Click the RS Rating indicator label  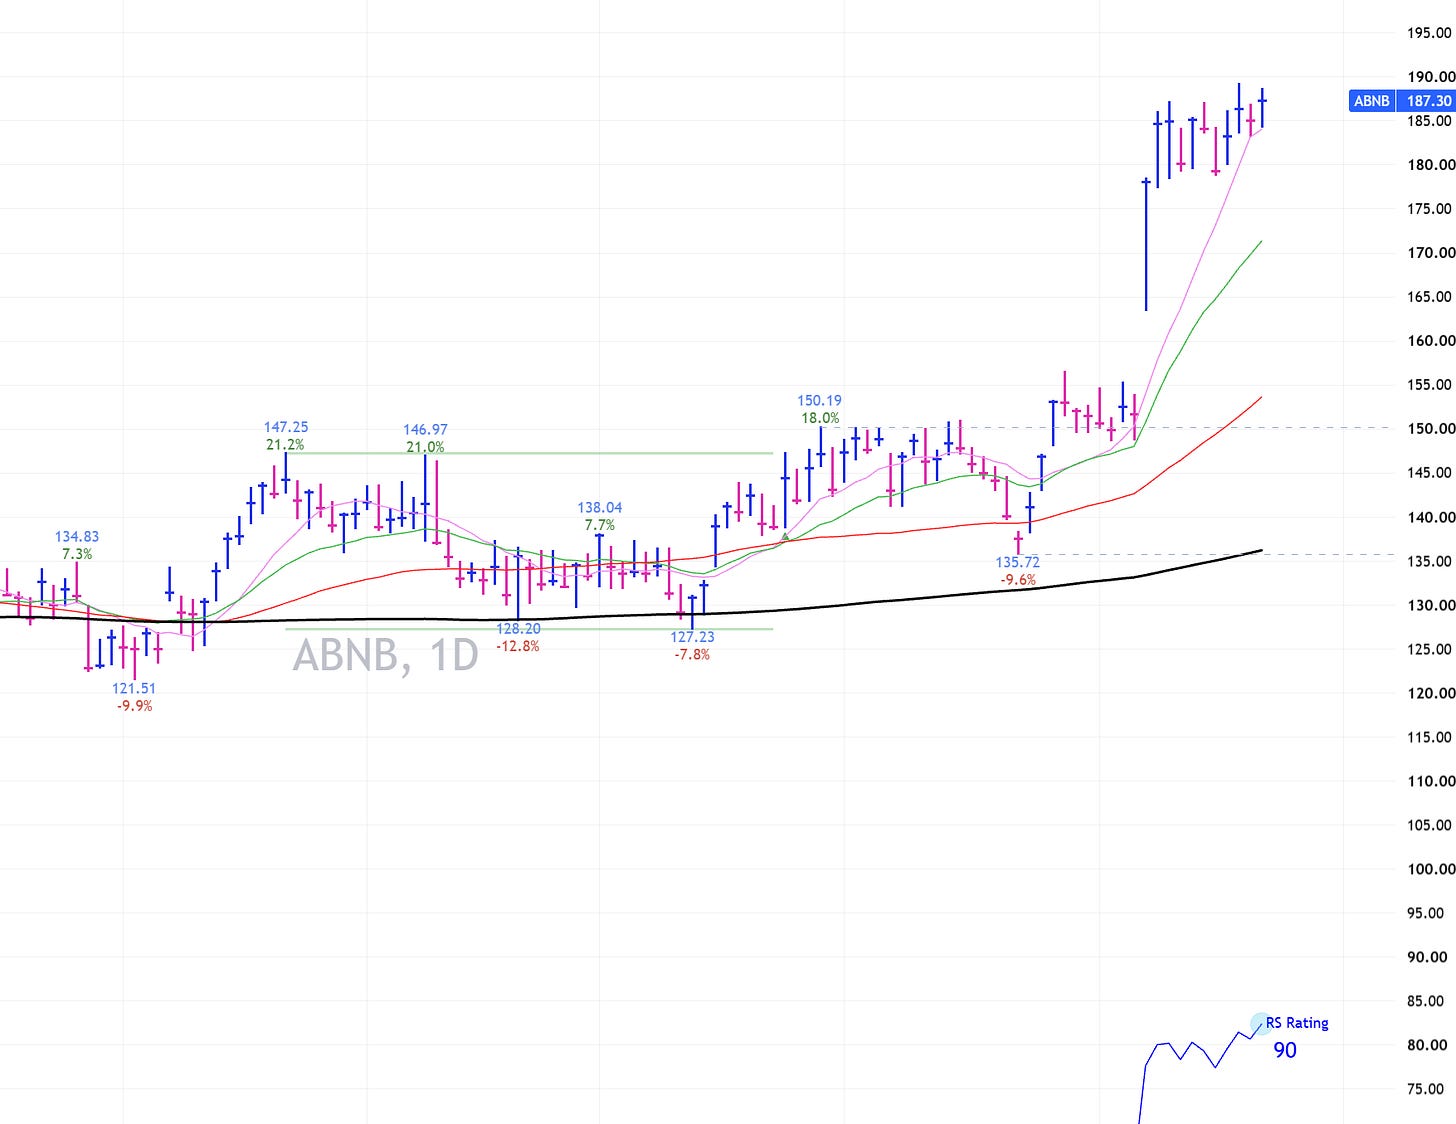tap(1297, 1023)
